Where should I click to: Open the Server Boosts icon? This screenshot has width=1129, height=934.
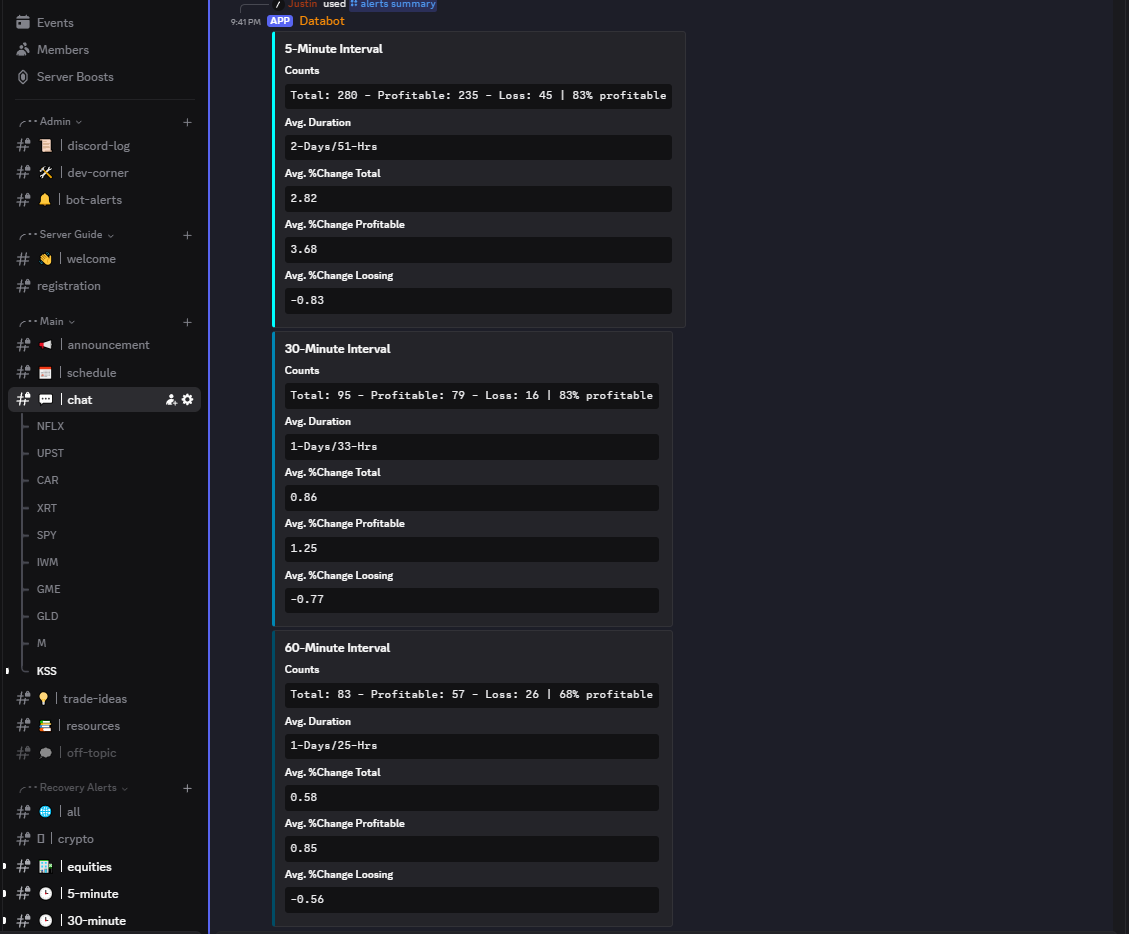pos(23,77)
